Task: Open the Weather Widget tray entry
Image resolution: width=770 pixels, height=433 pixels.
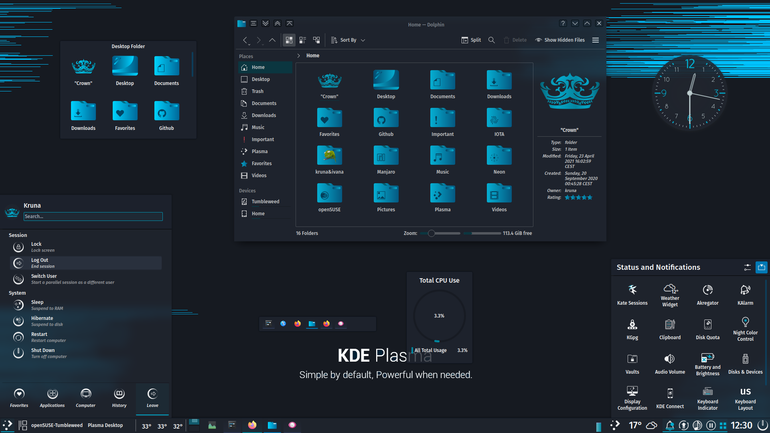Action: (x=670, y=295)
